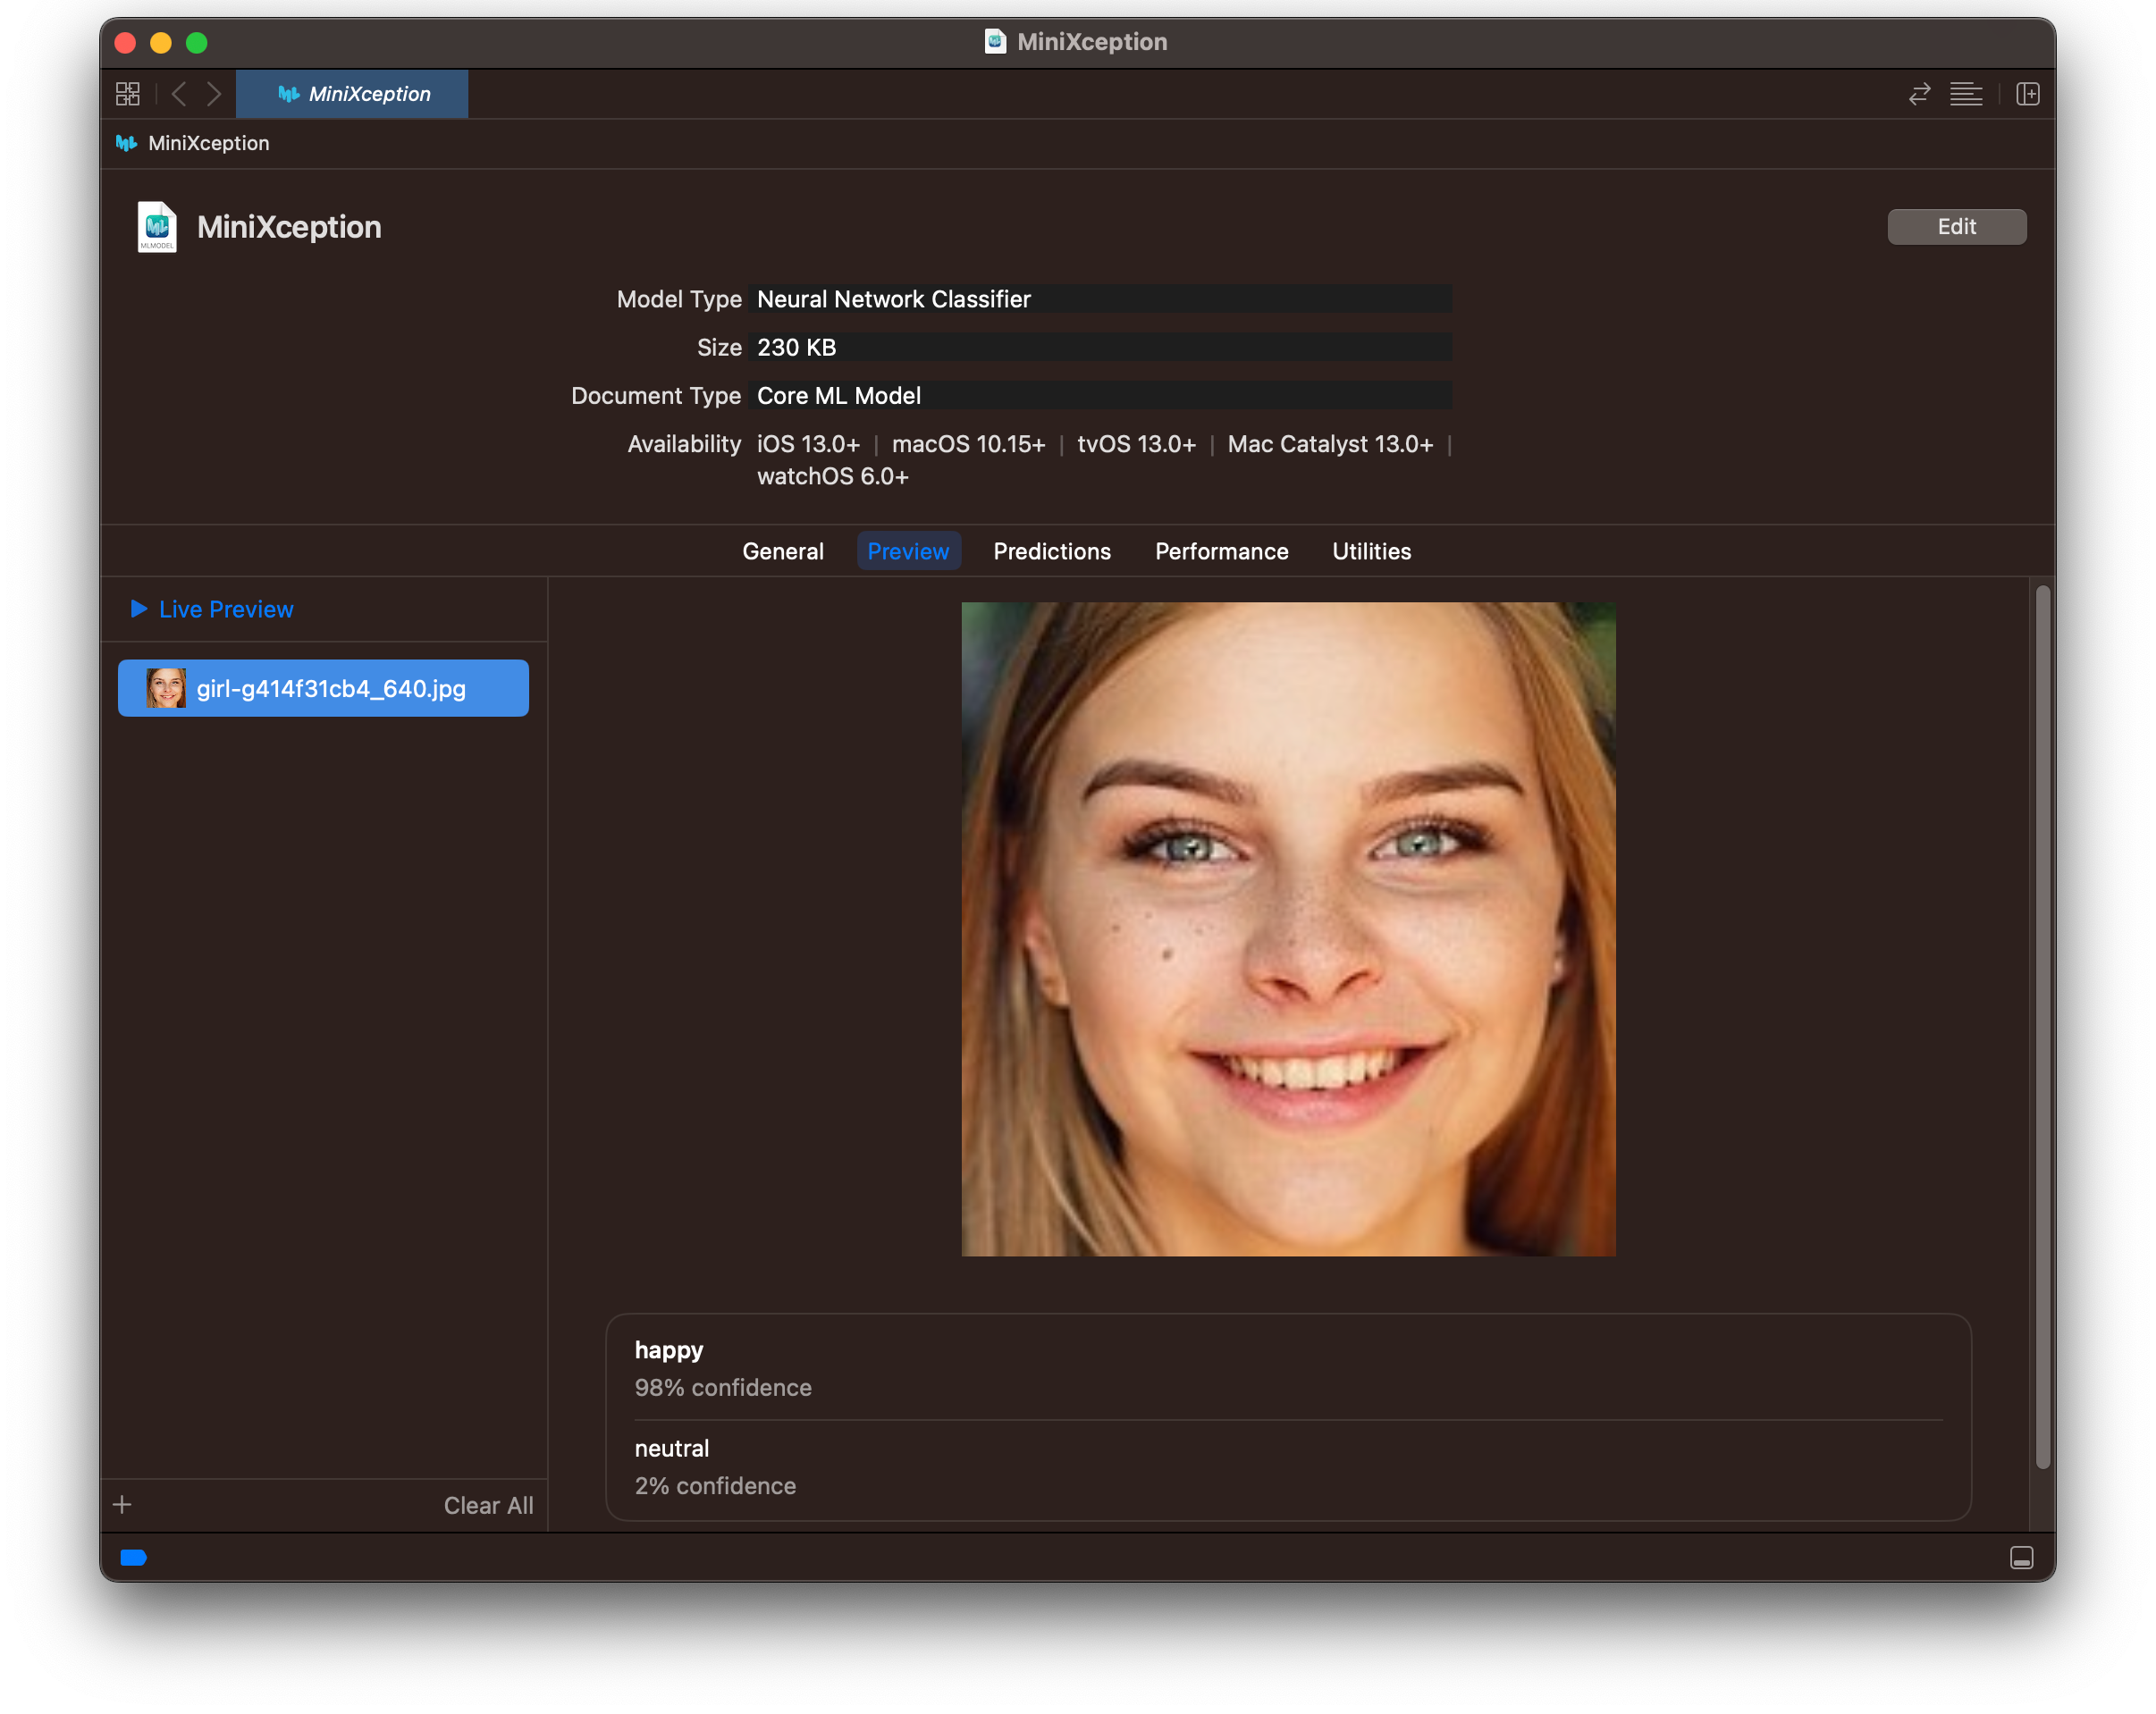Click the related items grid icon
Viewport: 2156px width, 1714px height.
click(128, 94)
